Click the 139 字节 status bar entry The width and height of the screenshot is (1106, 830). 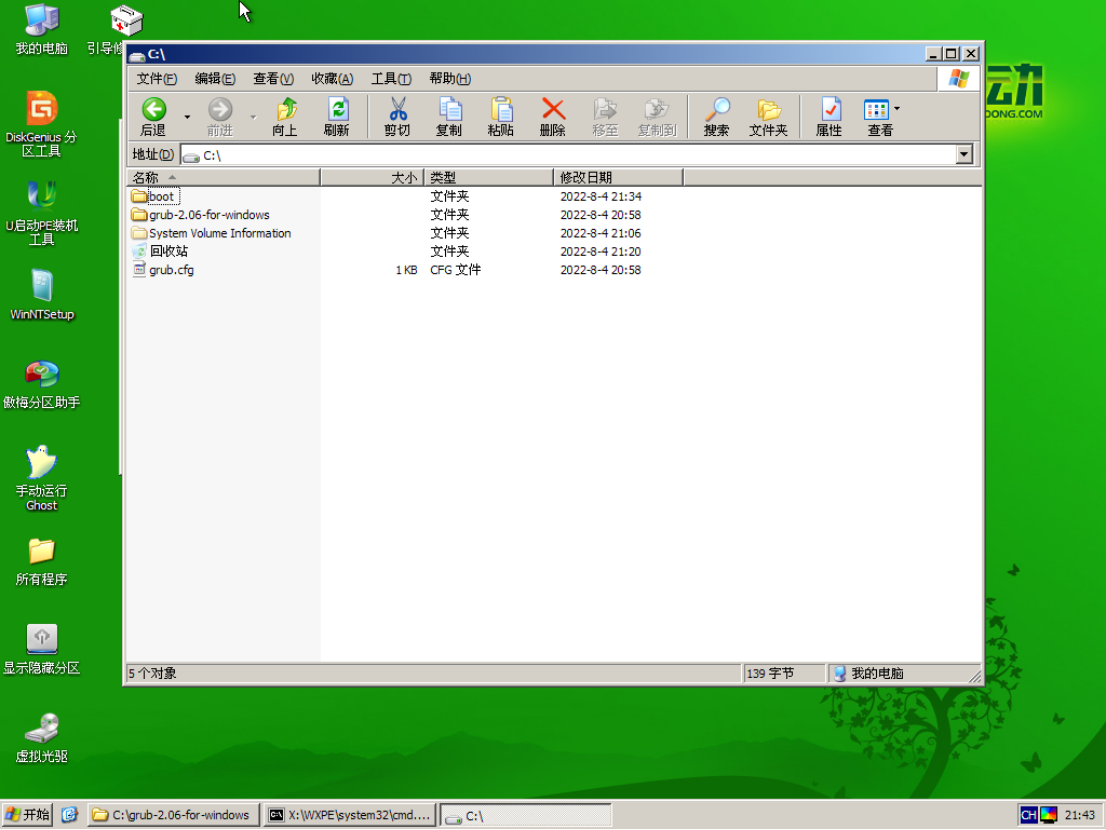coord(784,673)
